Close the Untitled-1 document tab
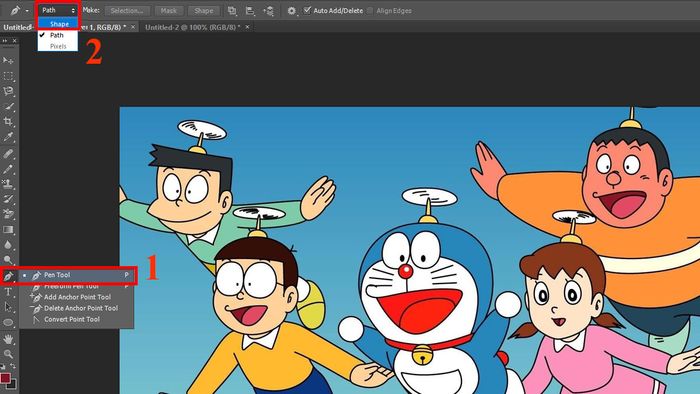 (133, 27)
